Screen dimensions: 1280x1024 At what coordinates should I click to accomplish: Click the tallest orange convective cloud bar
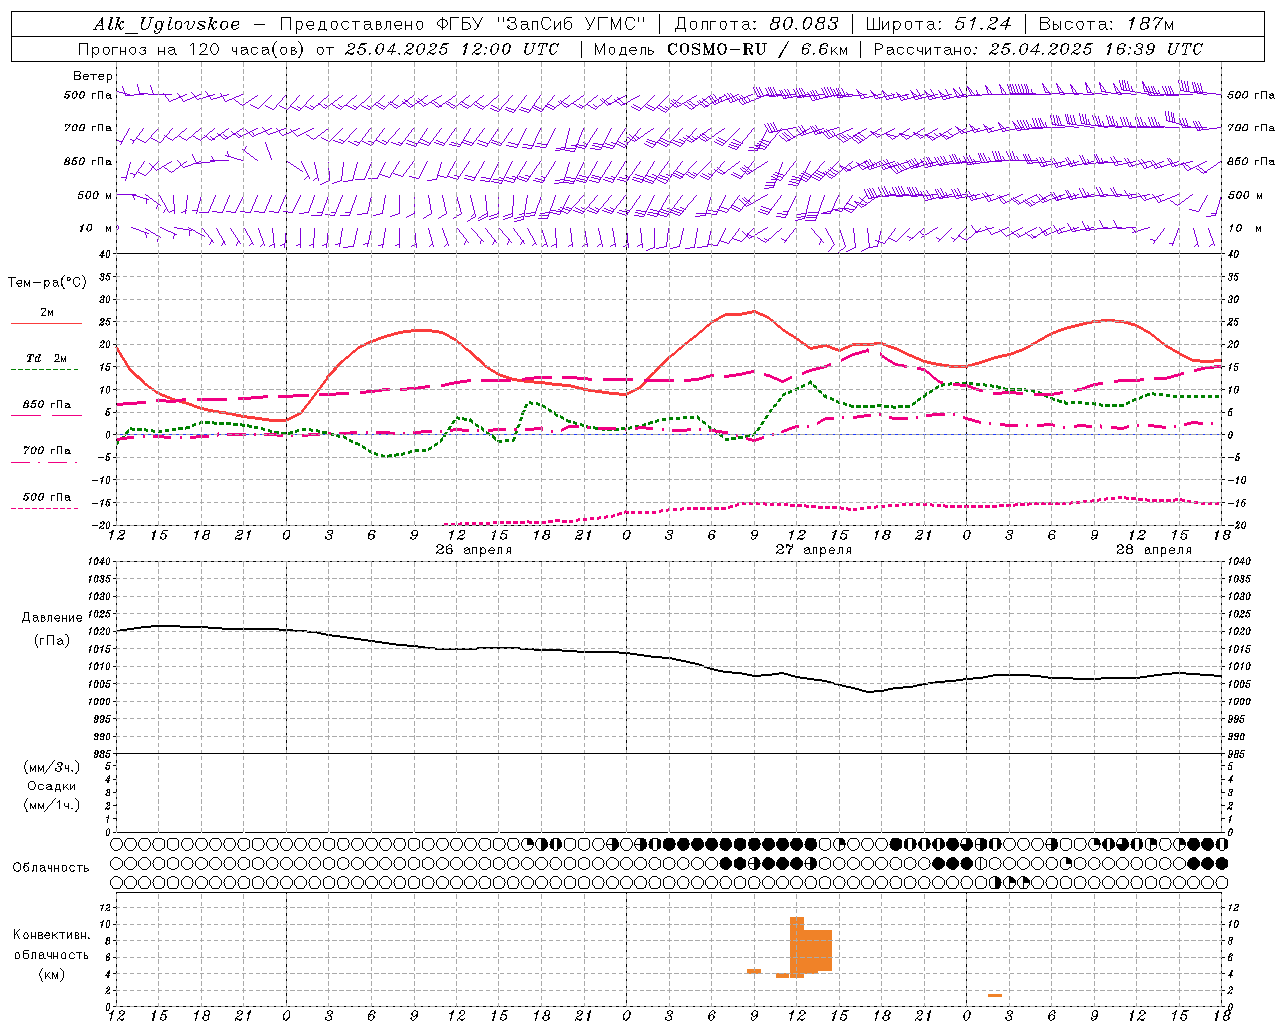(797, 946)
